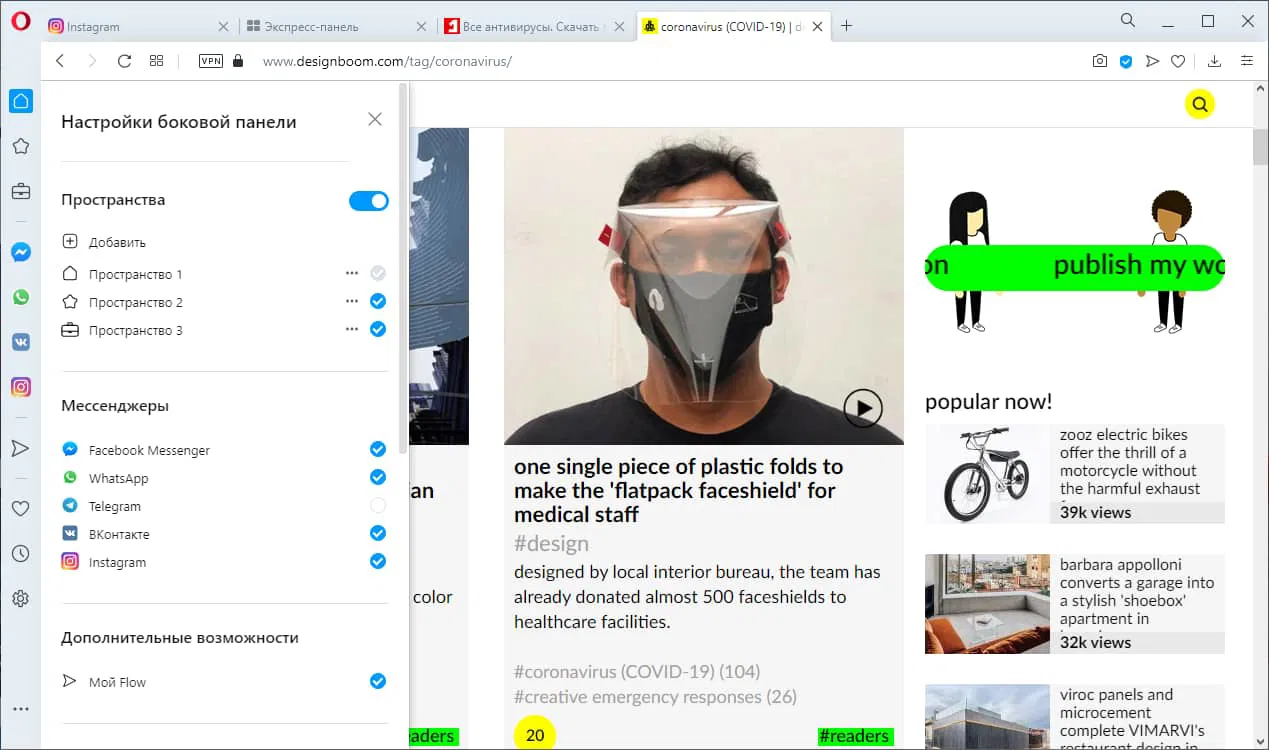Uncheck WhatsApp checkbox
Image resolution: width=1269 pixels, height=750 pixels.
pyautogui.click(x=378, y=477)
